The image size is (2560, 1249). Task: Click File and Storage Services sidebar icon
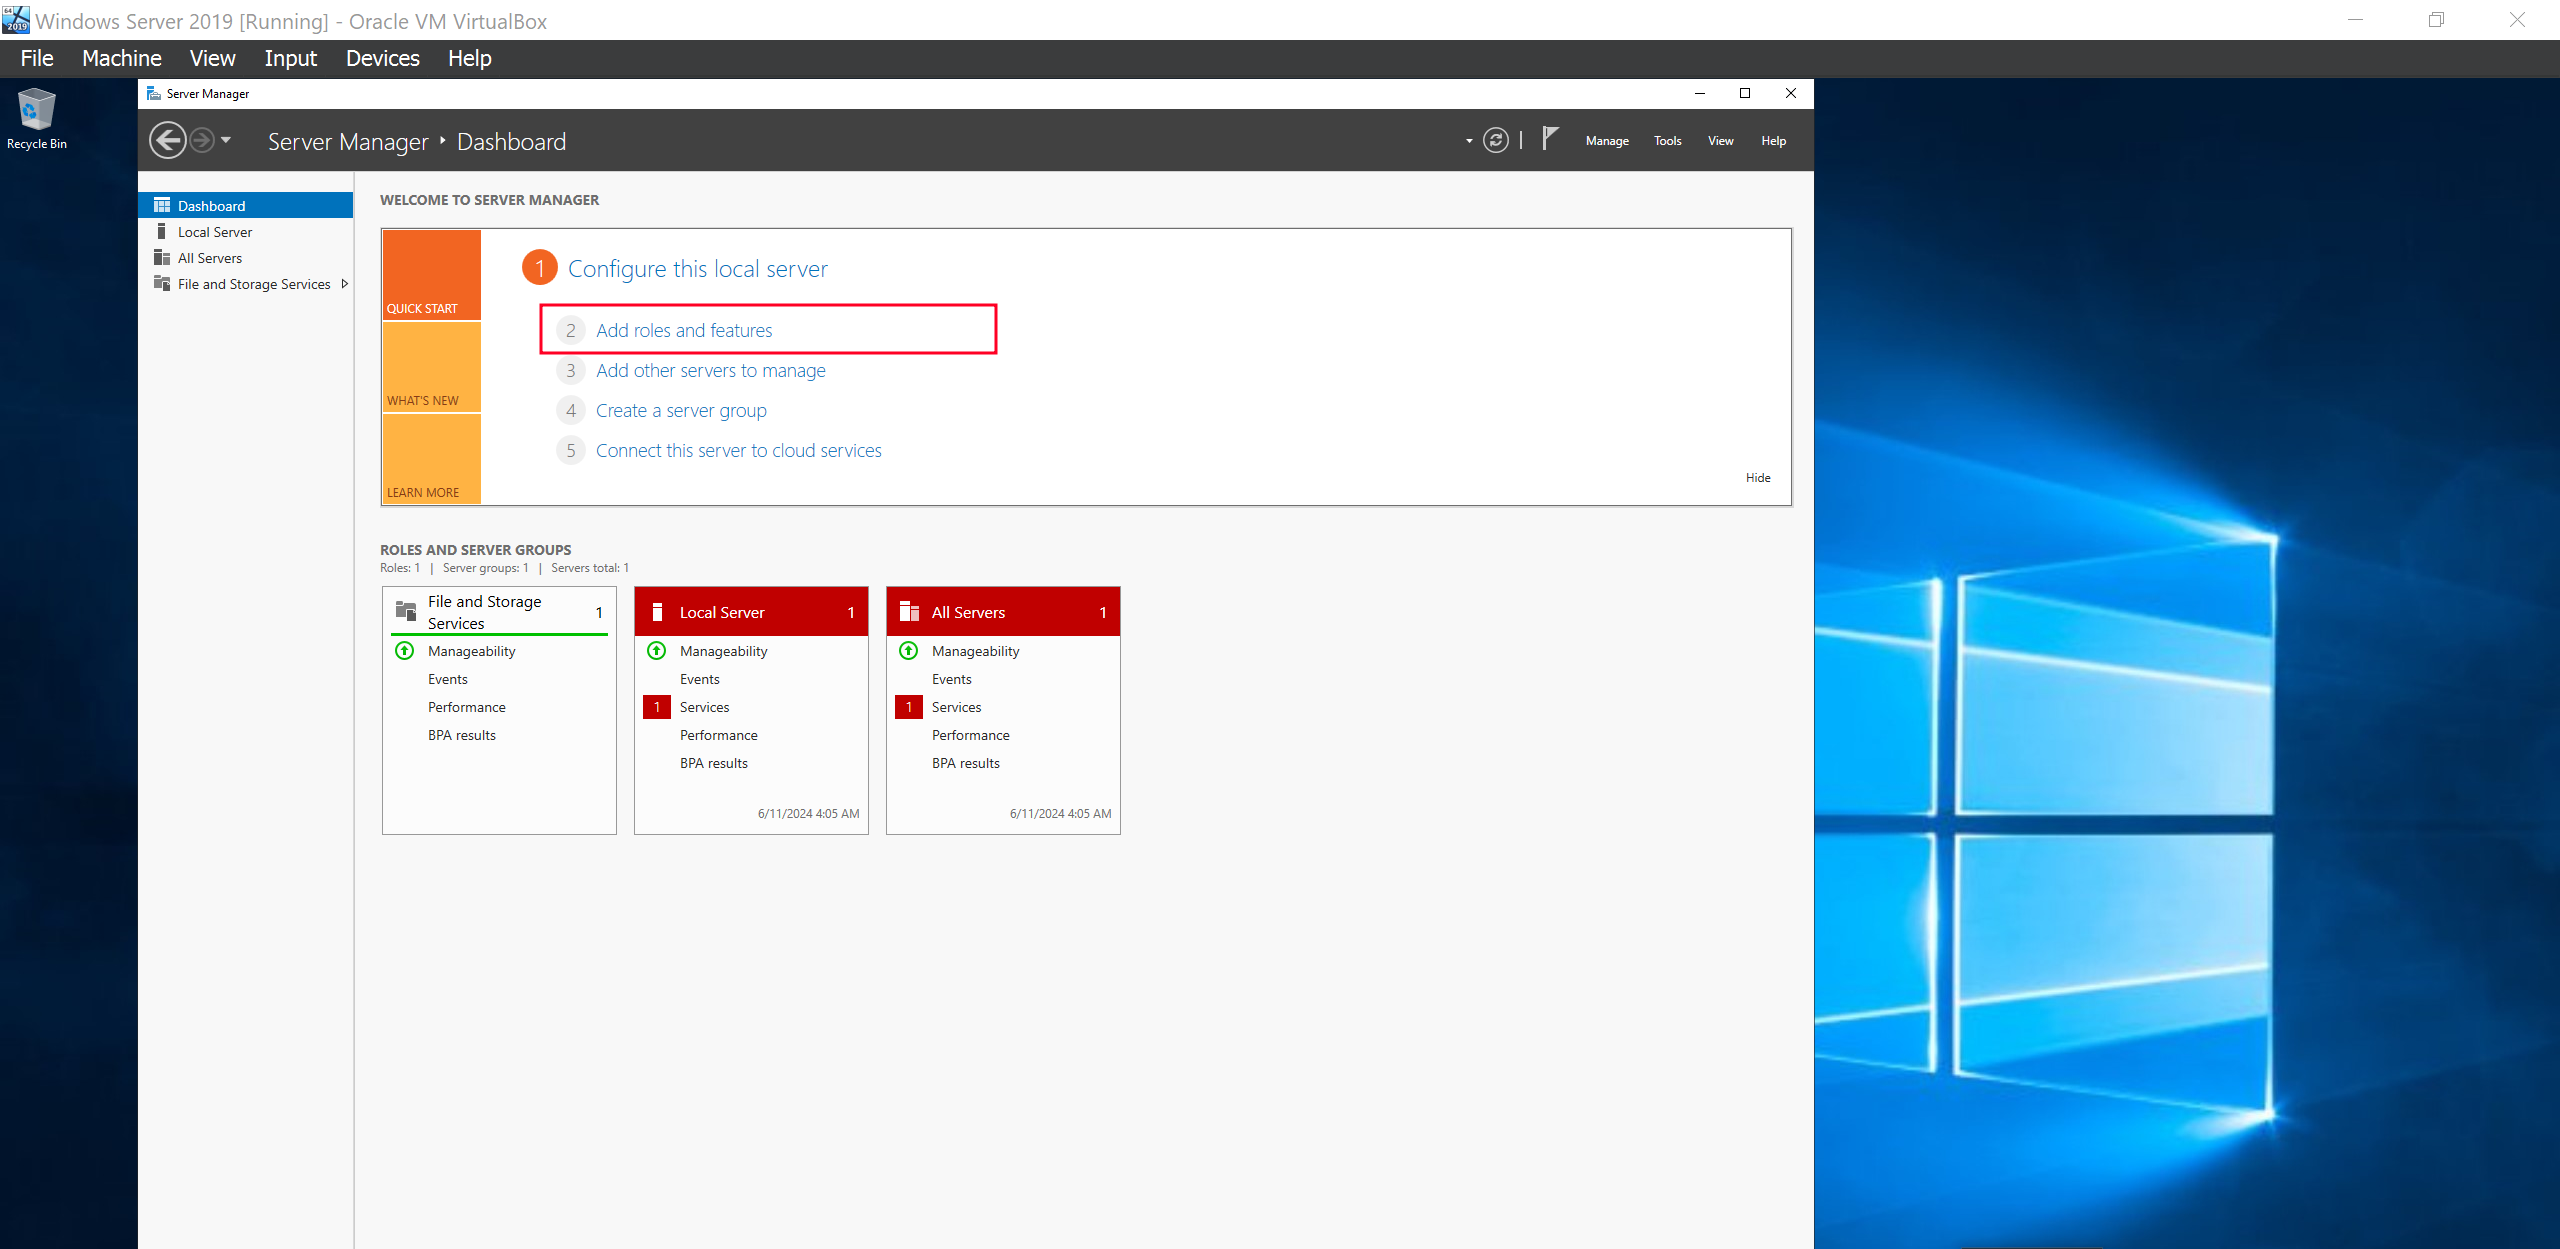tap(162, 283)
